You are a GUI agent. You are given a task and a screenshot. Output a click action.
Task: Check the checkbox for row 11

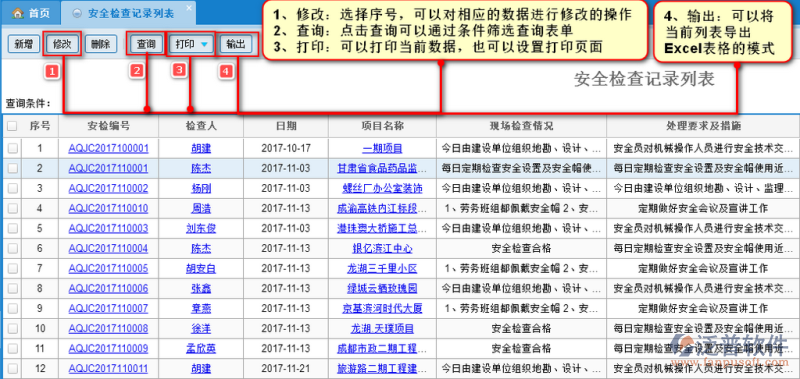(12, 348)
